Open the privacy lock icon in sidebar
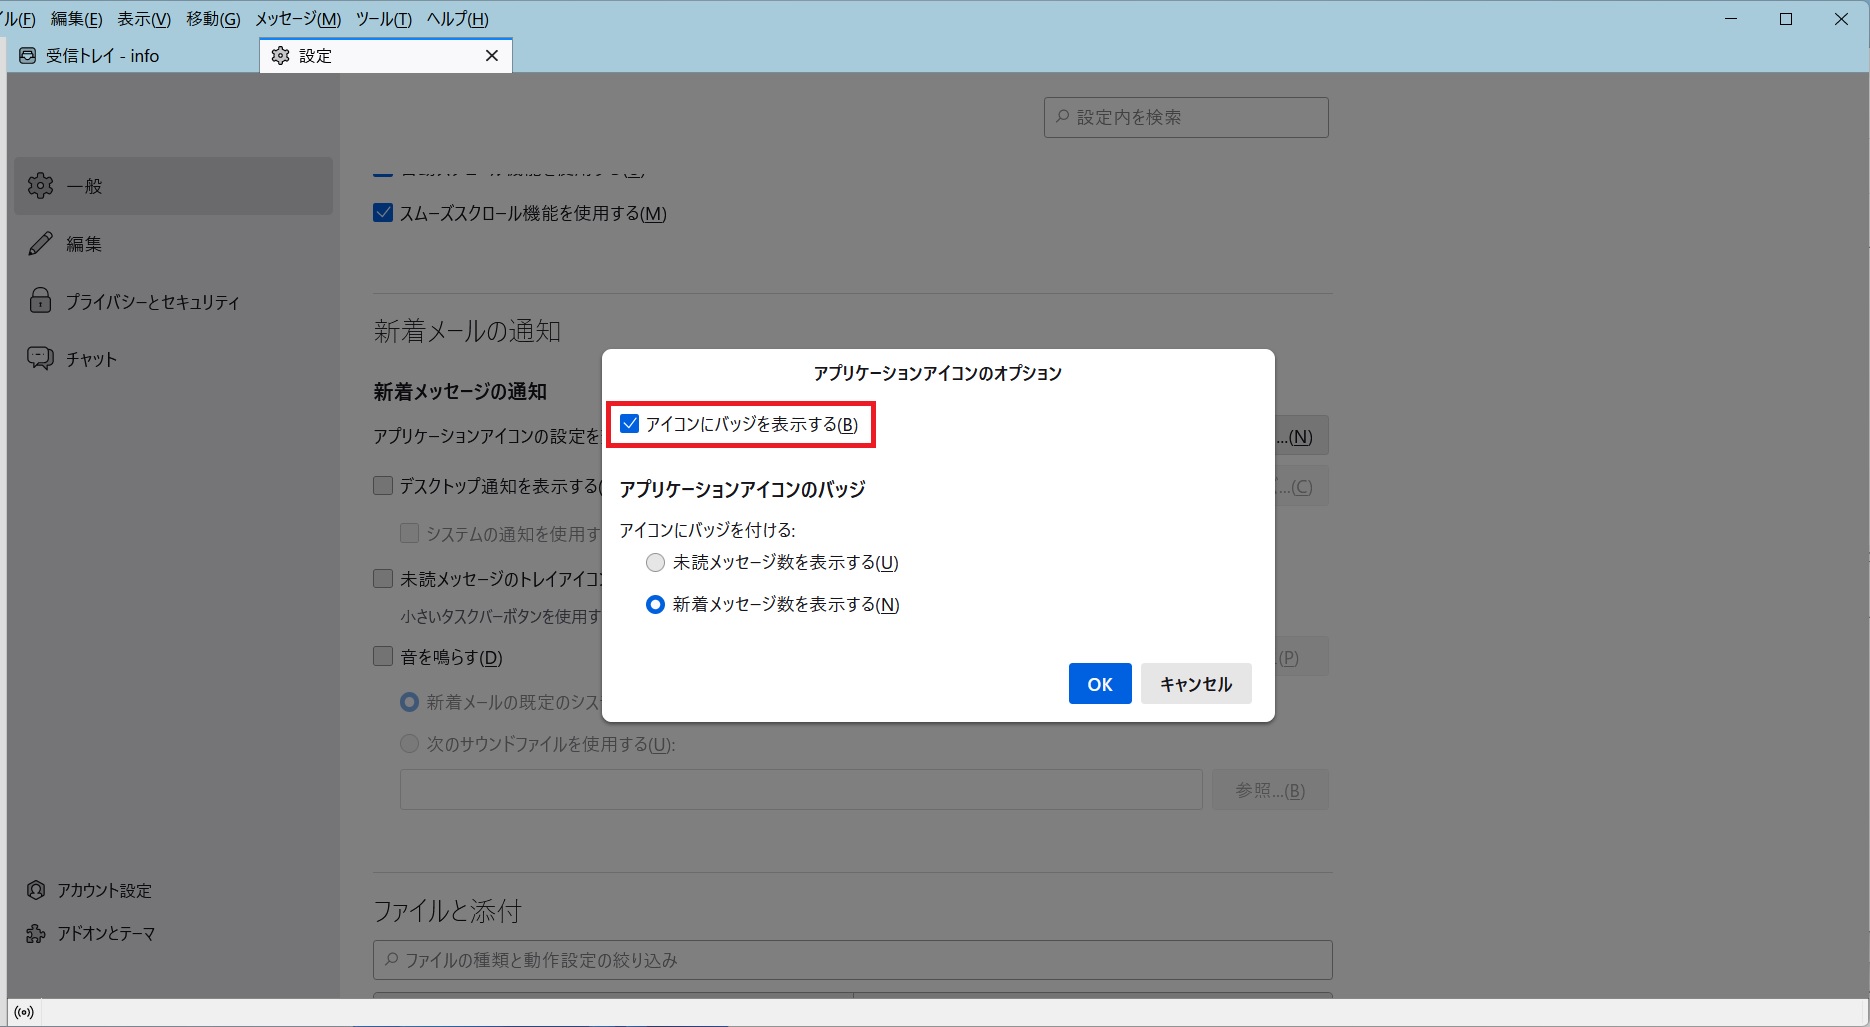Image resolution: width=1870 pixels, height=1027 pixels. click(x=40, y=301)
